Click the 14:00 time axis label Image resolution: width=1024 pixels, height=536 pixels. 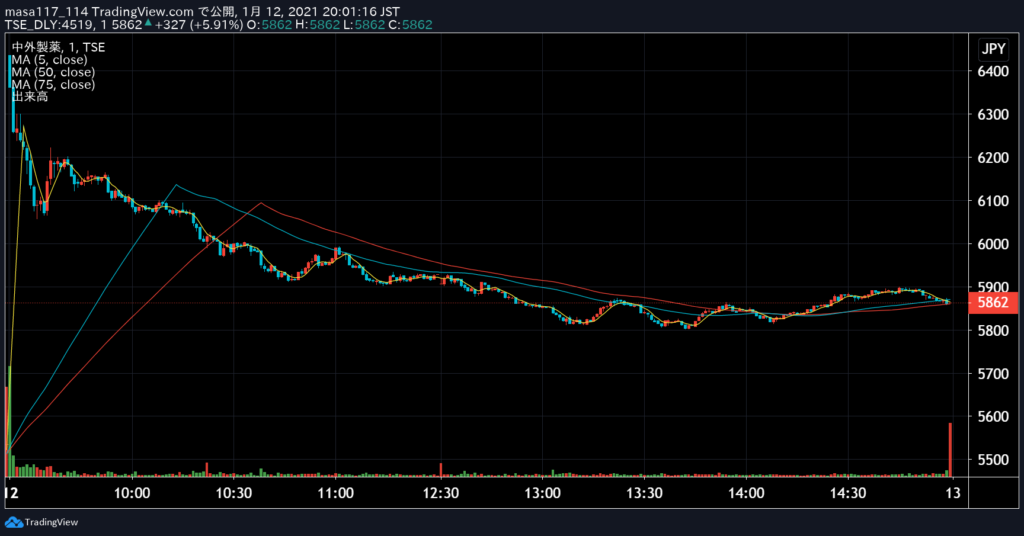(x=746, y=493)
